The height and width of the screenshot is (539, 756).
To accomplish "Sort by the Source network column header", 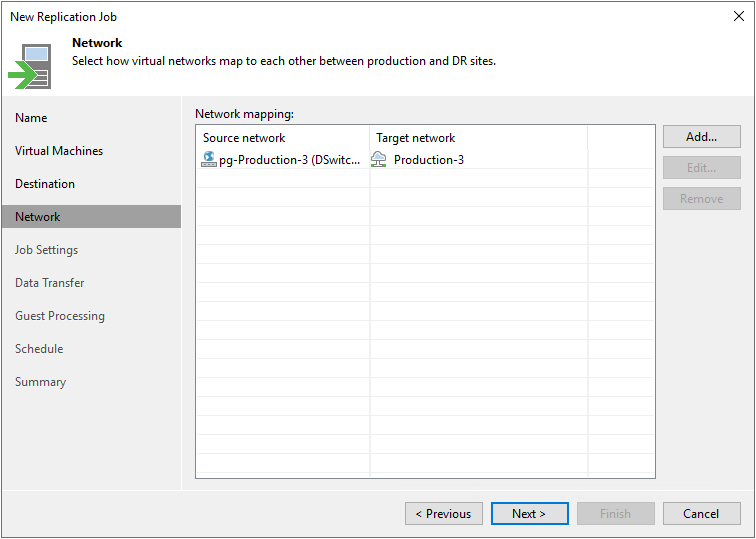I will pyautogui.click(x=244, y=138).
